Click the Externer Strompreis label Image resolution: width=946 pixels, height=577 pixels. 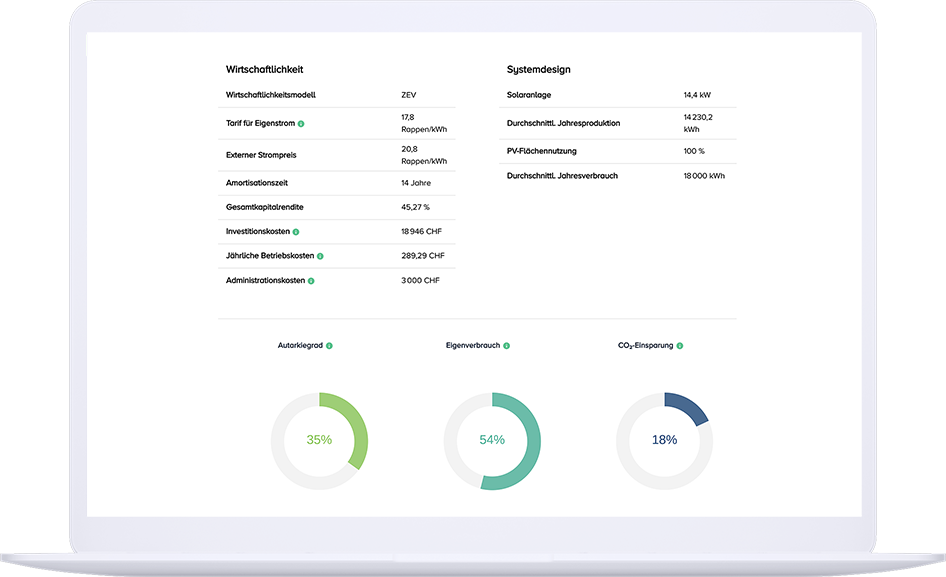pyautogui.click(x=261, y=155)
